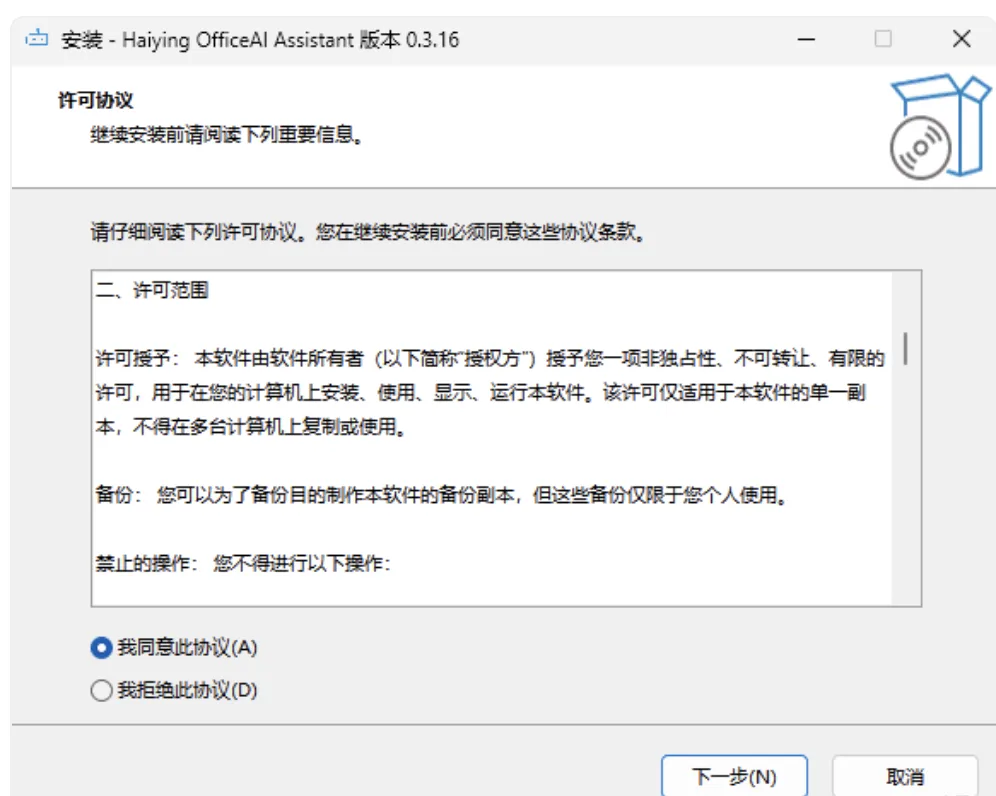Click the text 继续安装前请阅读下列重要信息
This screenshot has height=796, width=996.
click(x=227, y=135)
